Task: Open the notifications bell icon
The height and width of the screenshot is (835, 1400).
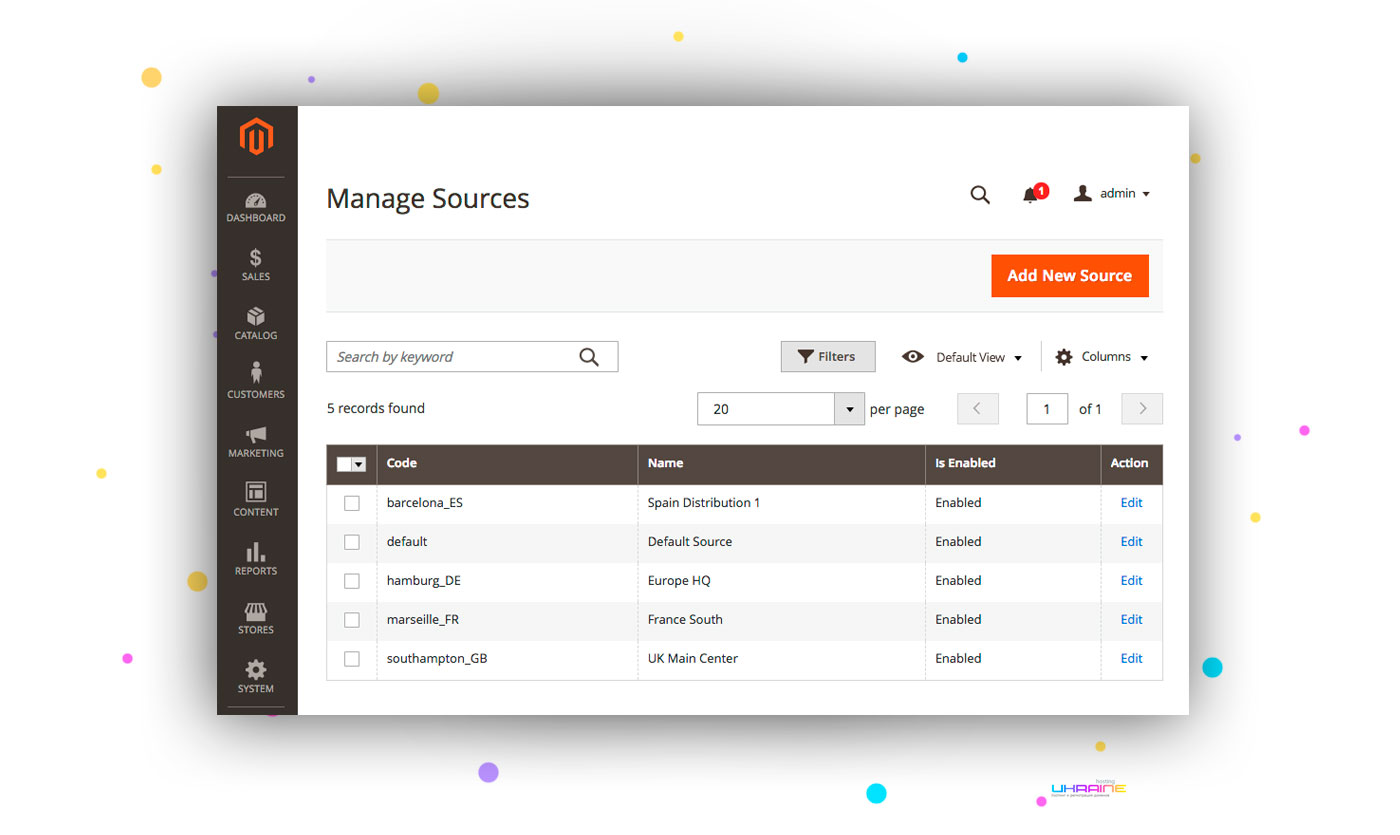Action: pos(1030,195)
